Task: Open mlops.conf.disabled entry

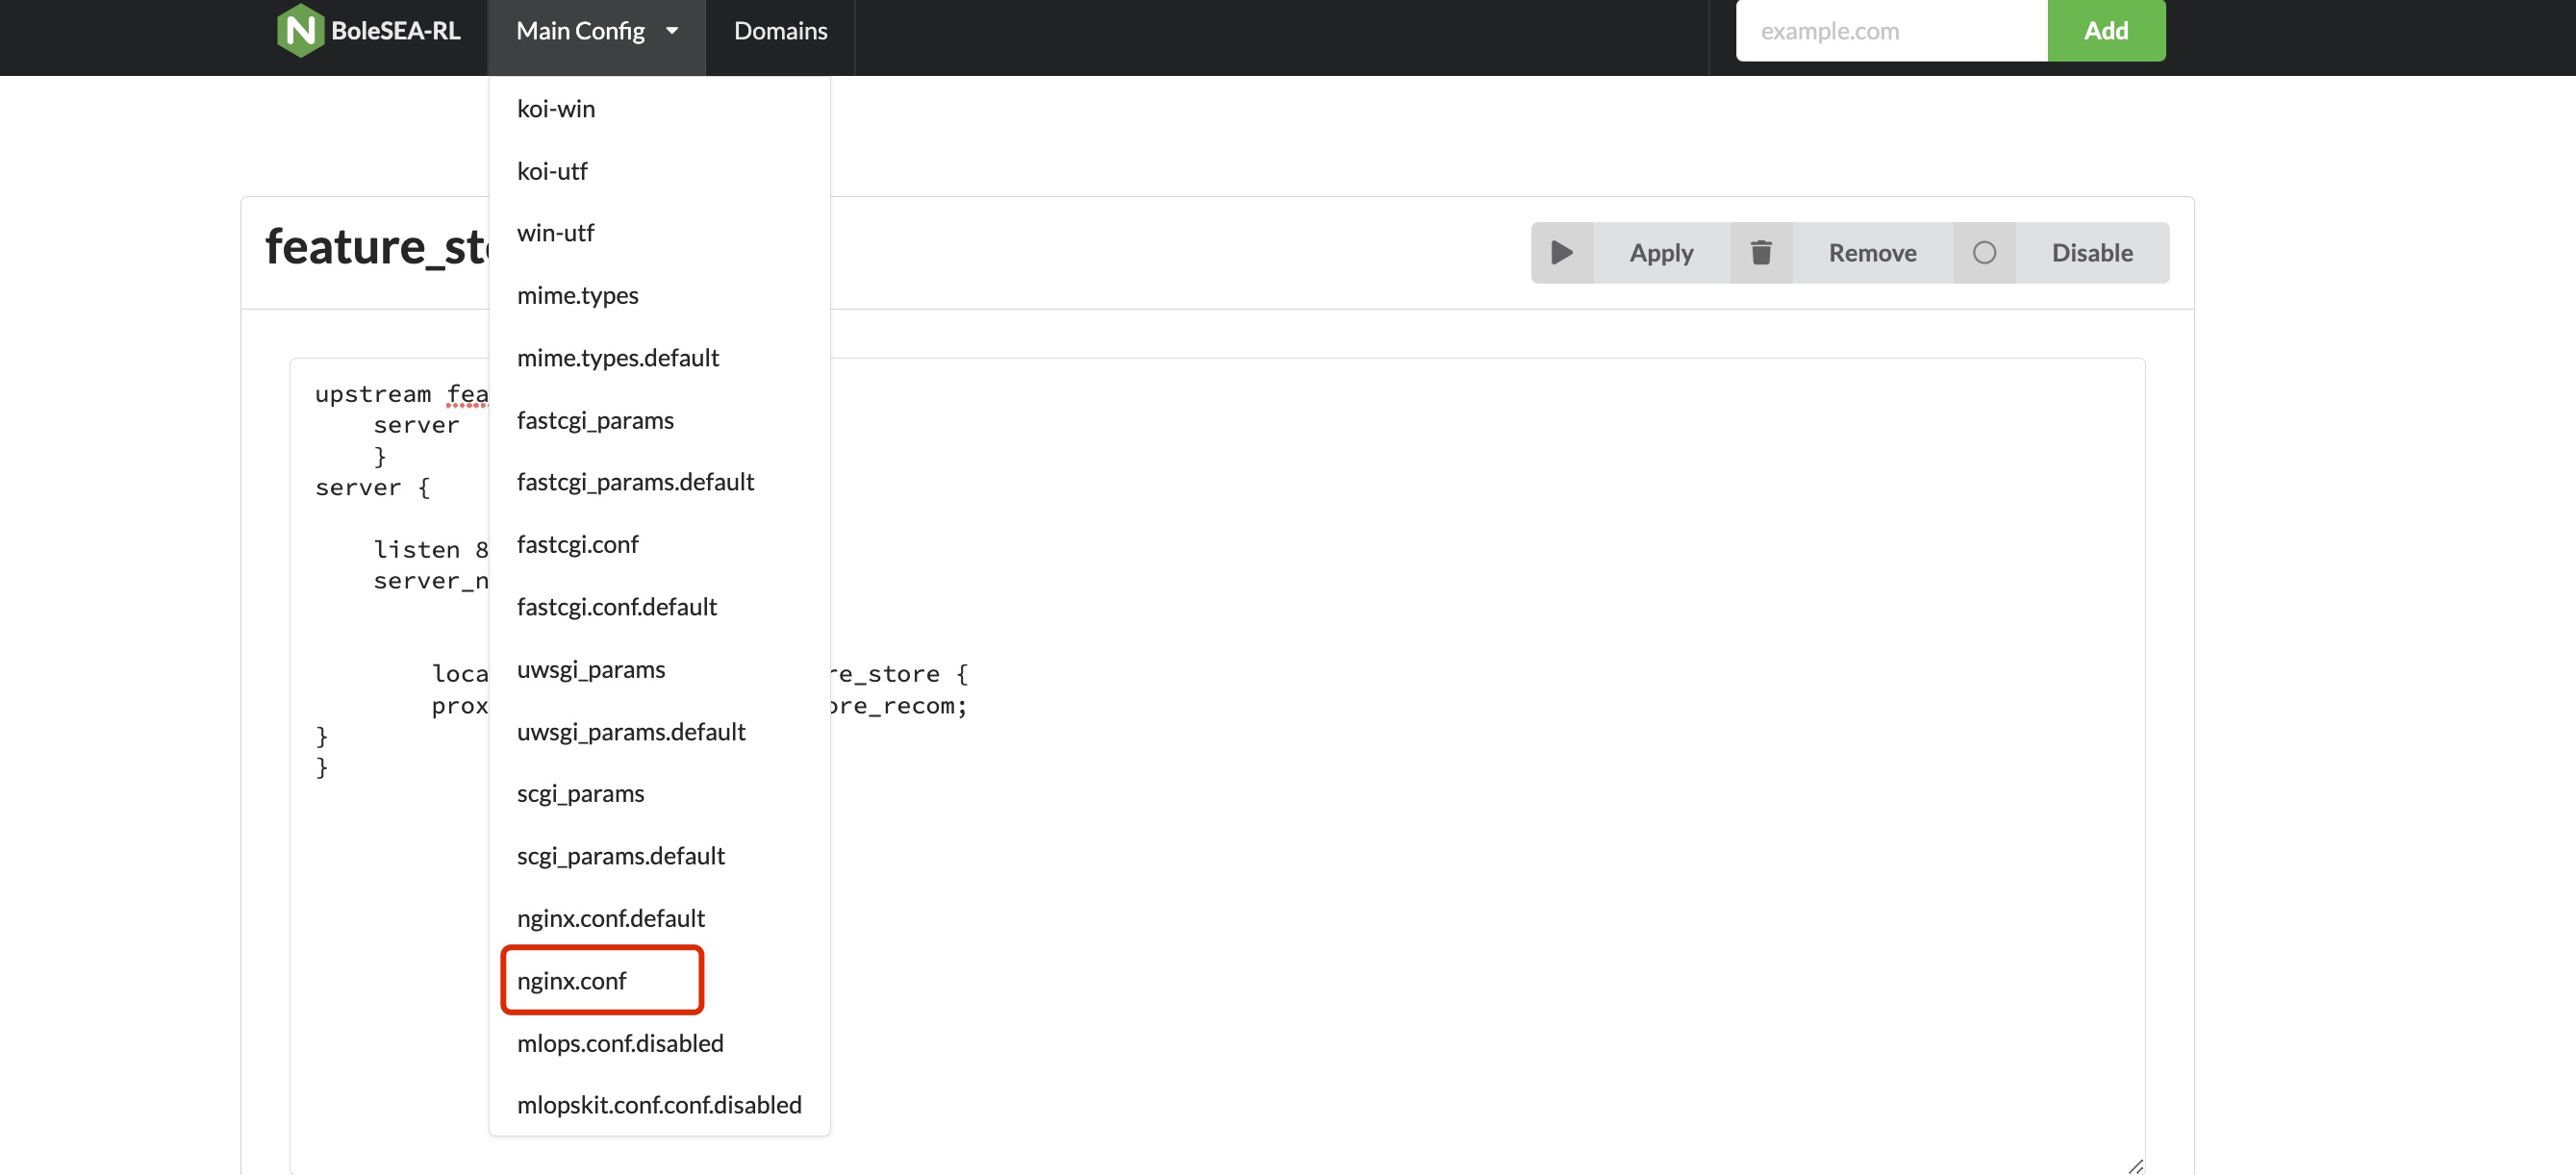Action: [619, 1042]
